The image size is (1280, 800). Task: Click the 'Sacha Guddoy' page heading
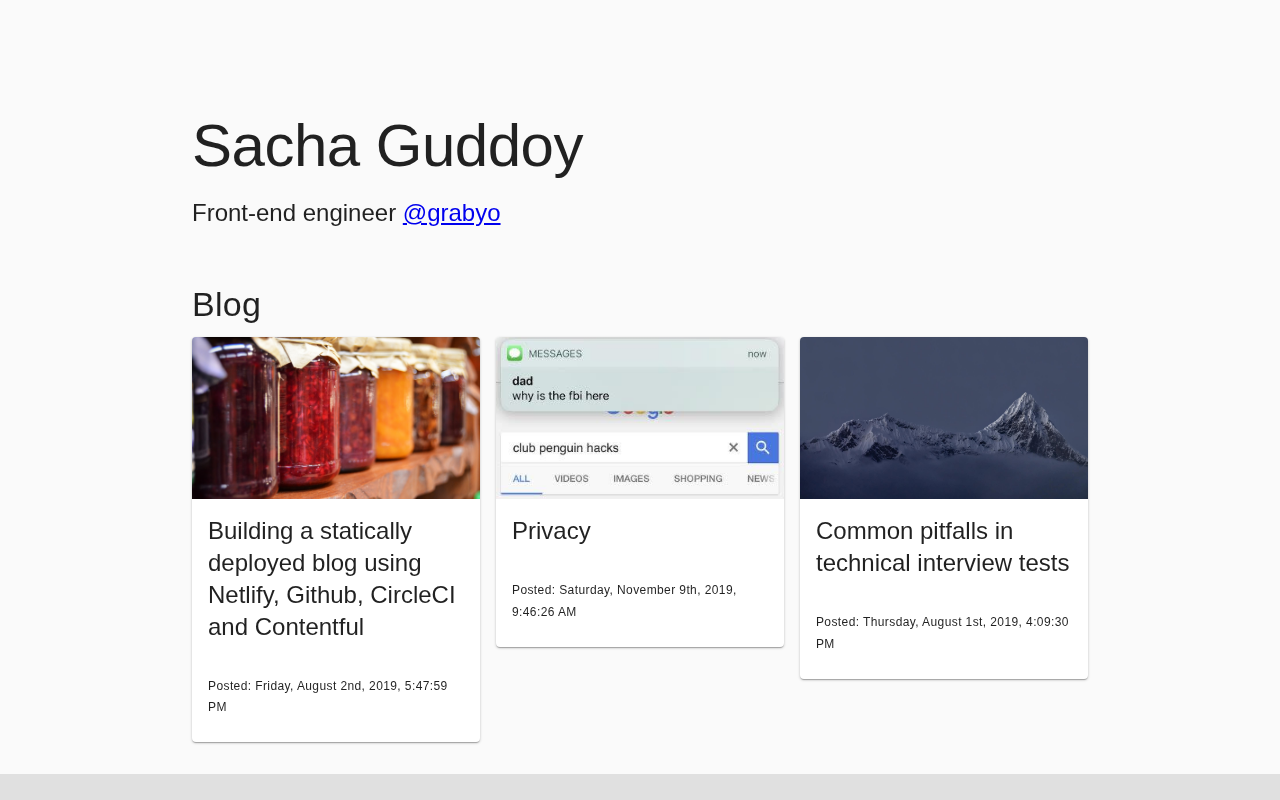(x=388, y=146)
